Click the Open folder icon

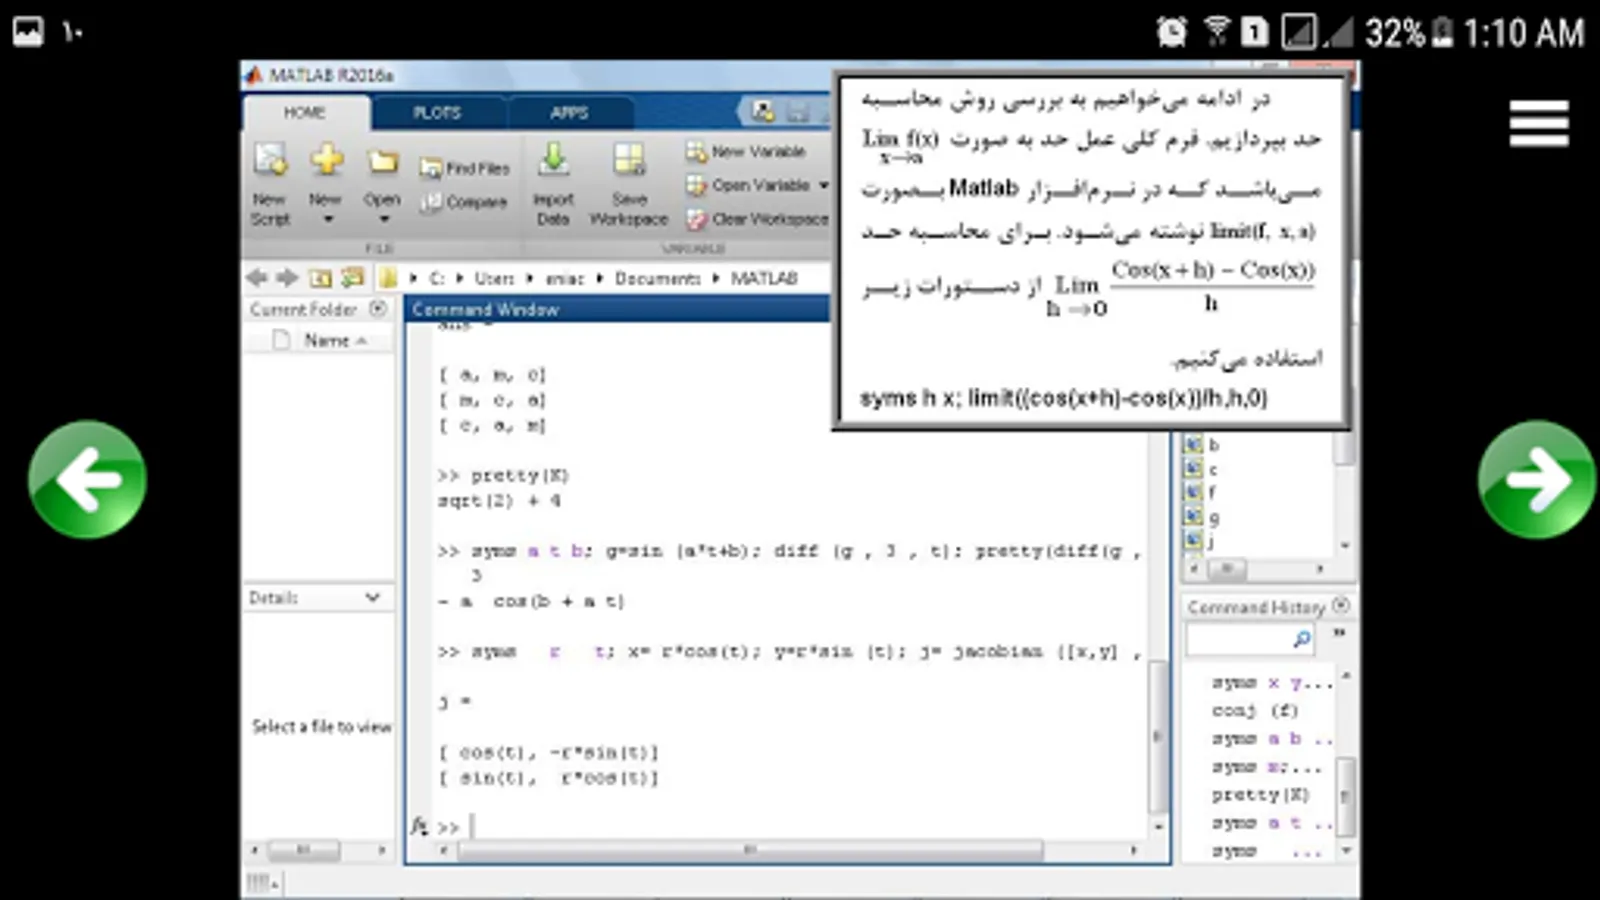coord(382,162)
